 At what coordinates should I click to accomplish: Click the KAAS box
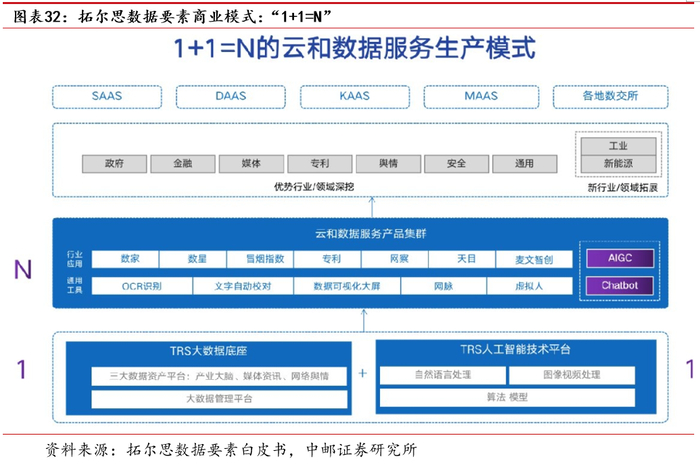pyautogui.click(x=355, y=96)
